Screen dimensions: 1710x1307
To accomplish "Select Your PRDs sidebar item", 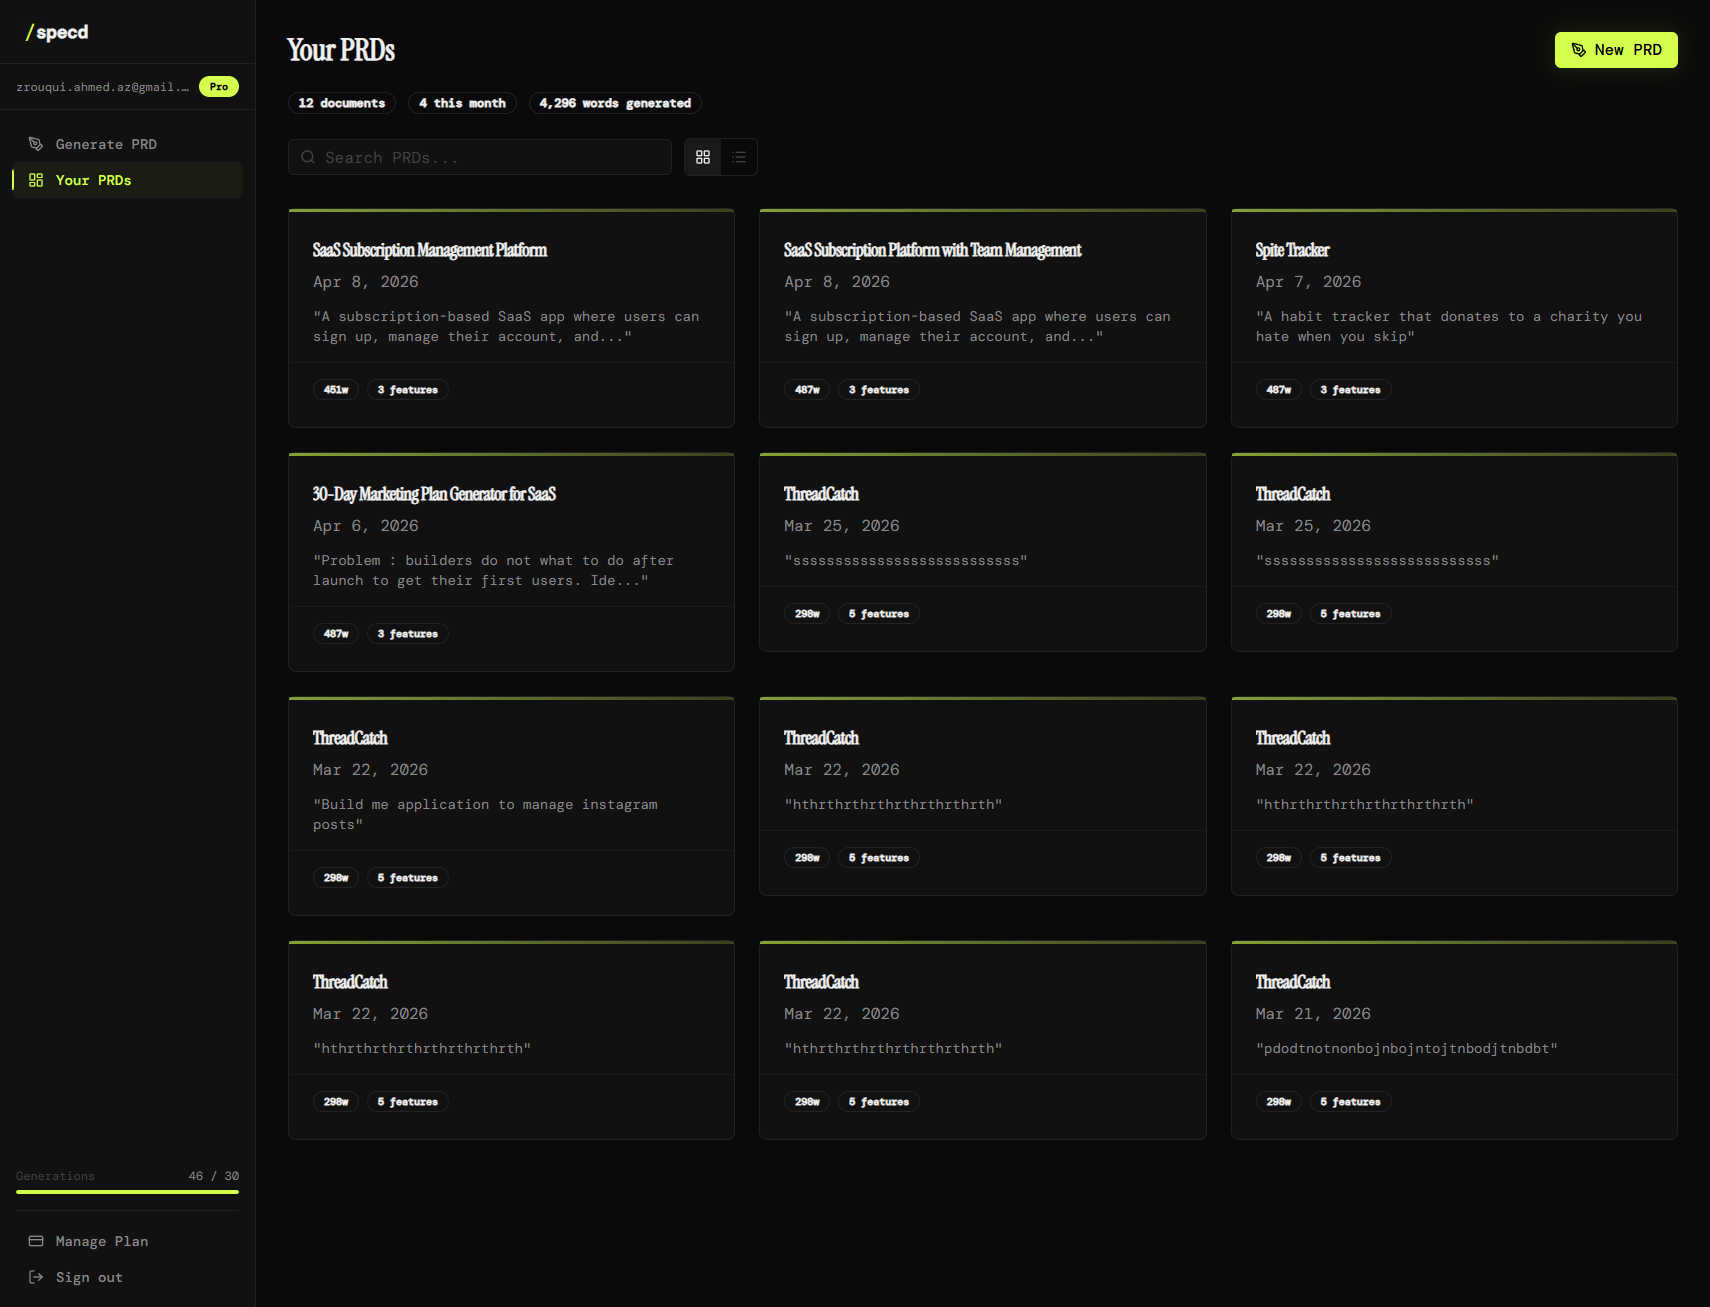I will pos(127,180).
